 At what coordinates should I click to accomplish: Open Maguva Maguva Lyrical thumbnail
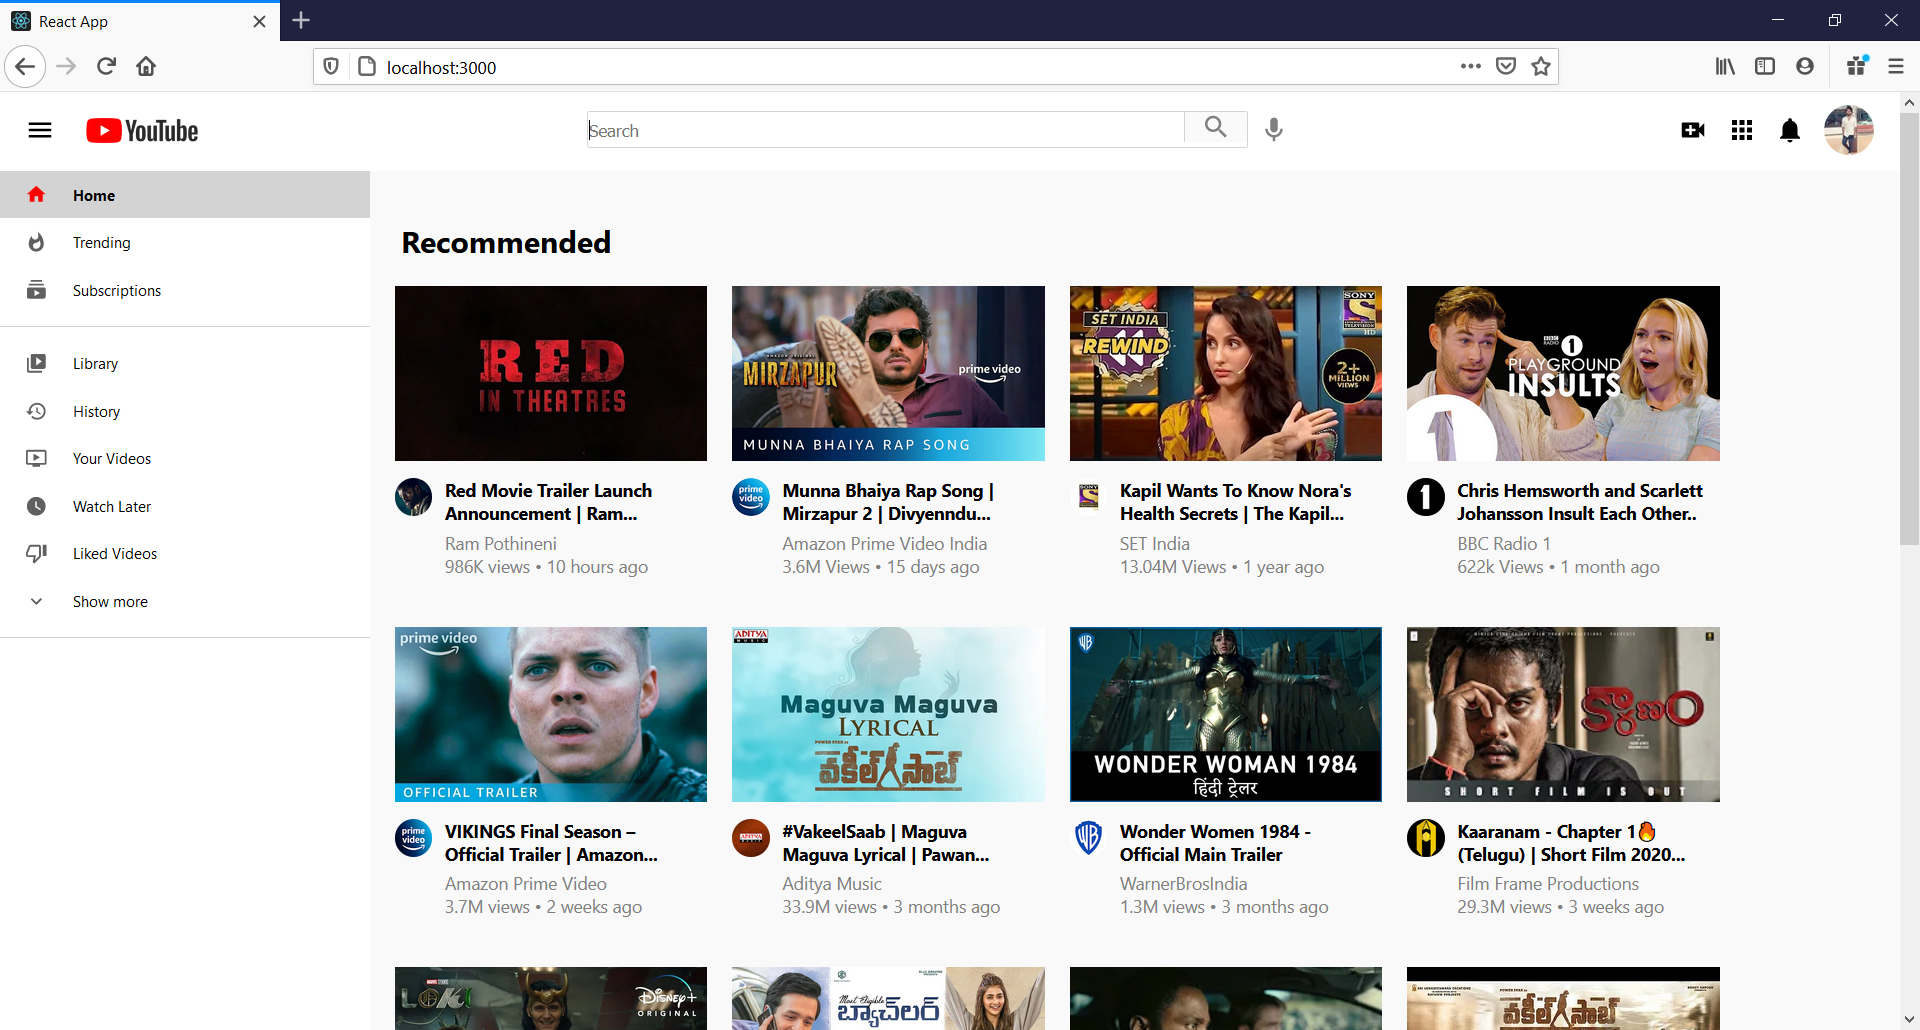[888, 714]
